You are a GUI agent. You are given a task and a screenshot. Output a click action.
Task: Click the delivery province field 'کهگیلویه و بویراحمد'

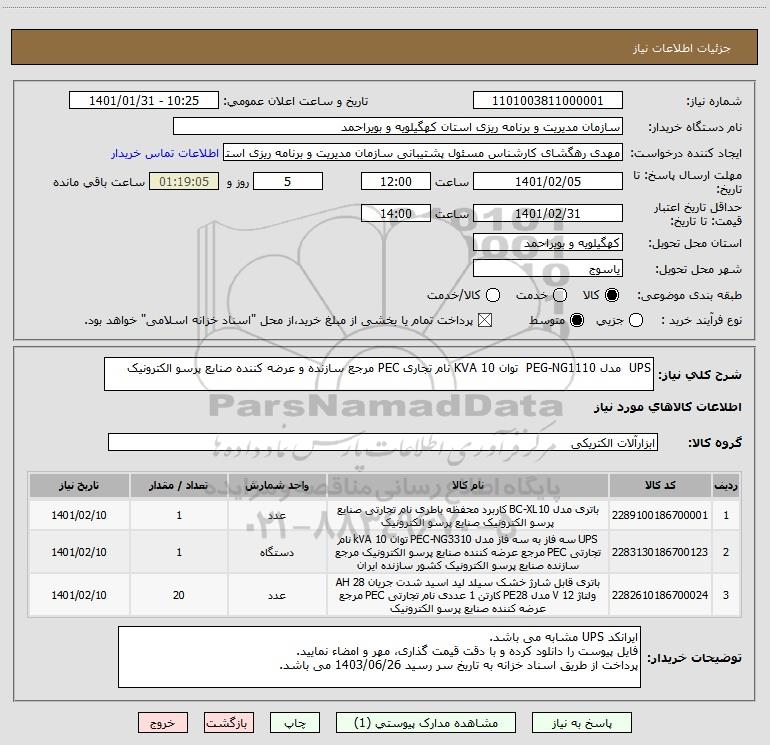[x=548, y=243]
